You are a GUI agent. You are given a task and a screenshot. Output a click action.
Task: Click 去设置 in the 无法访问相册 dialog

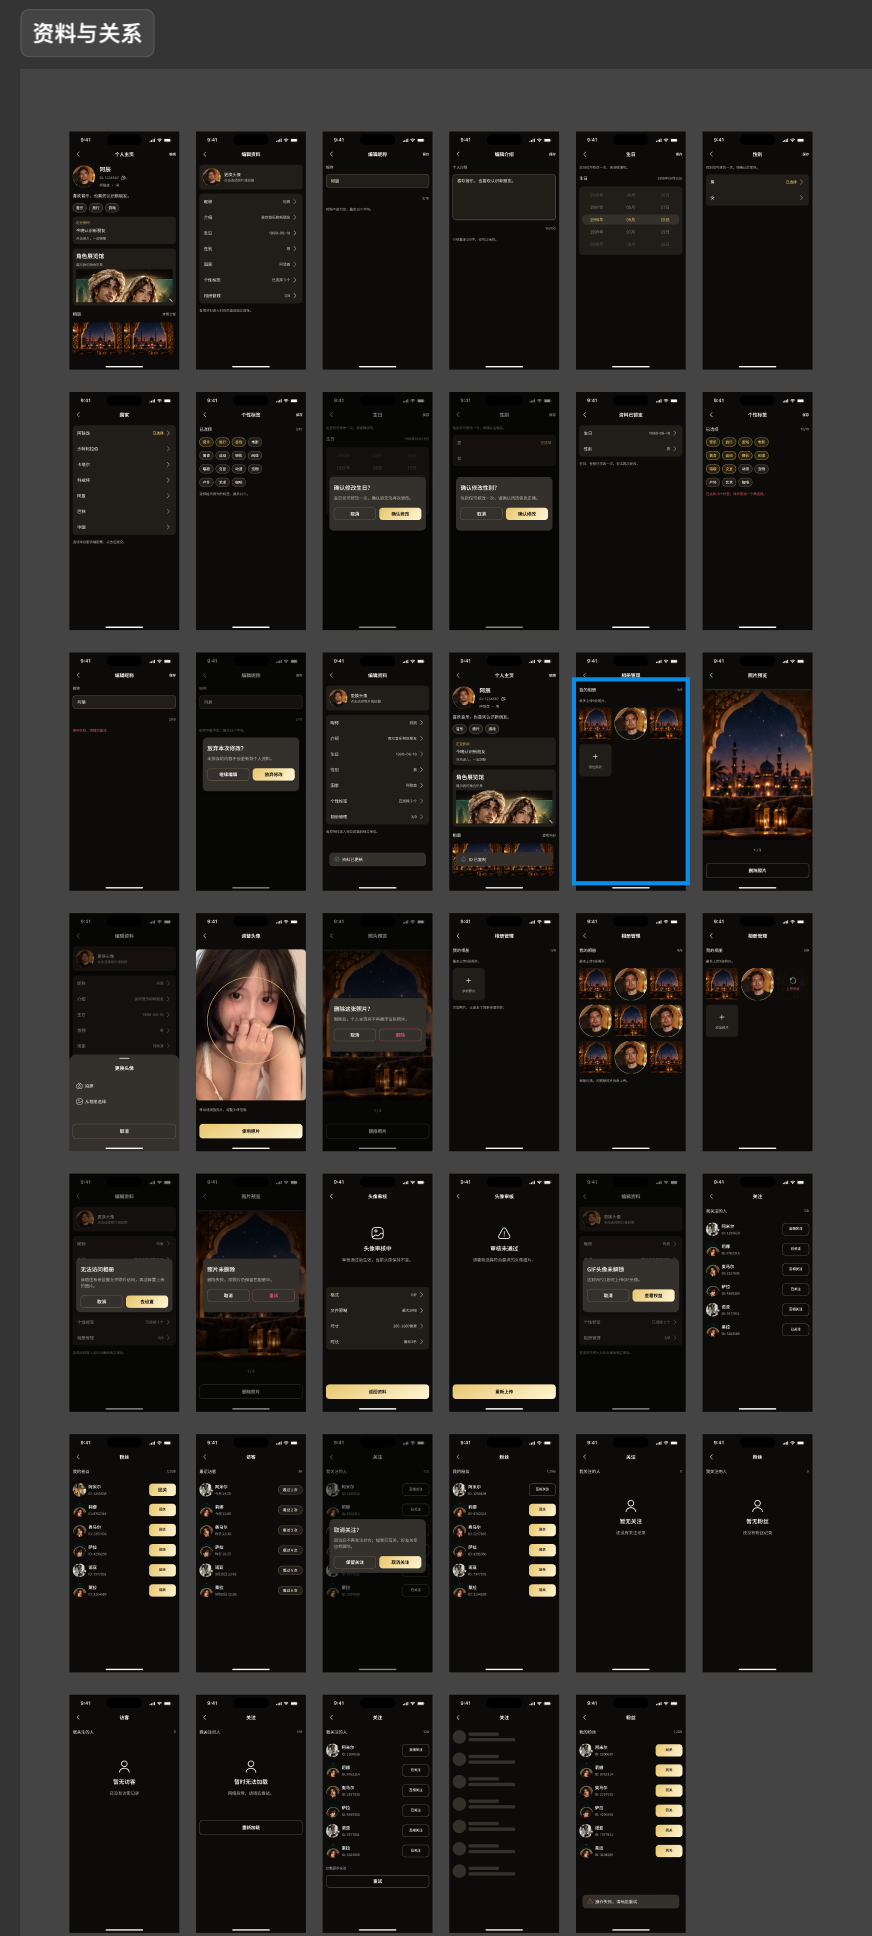[x=147, y=1302]
